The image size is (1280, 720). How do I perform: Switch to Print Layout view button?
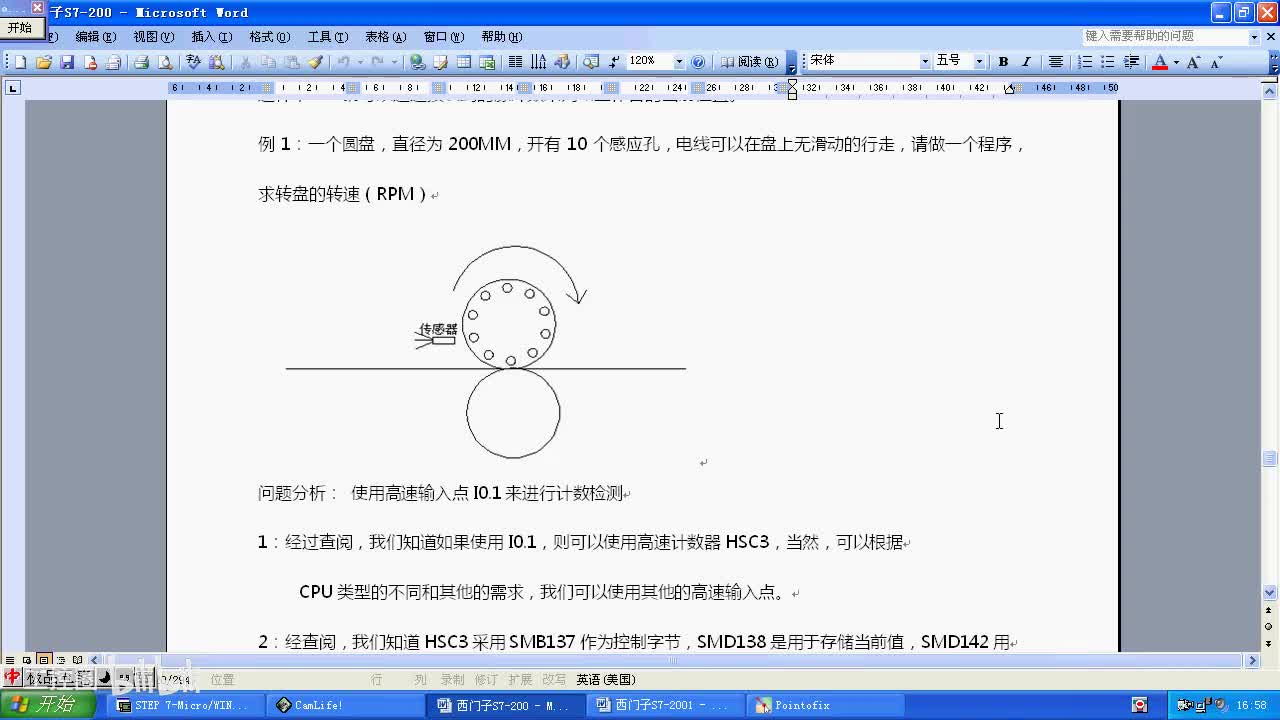[x=44, y=660]
